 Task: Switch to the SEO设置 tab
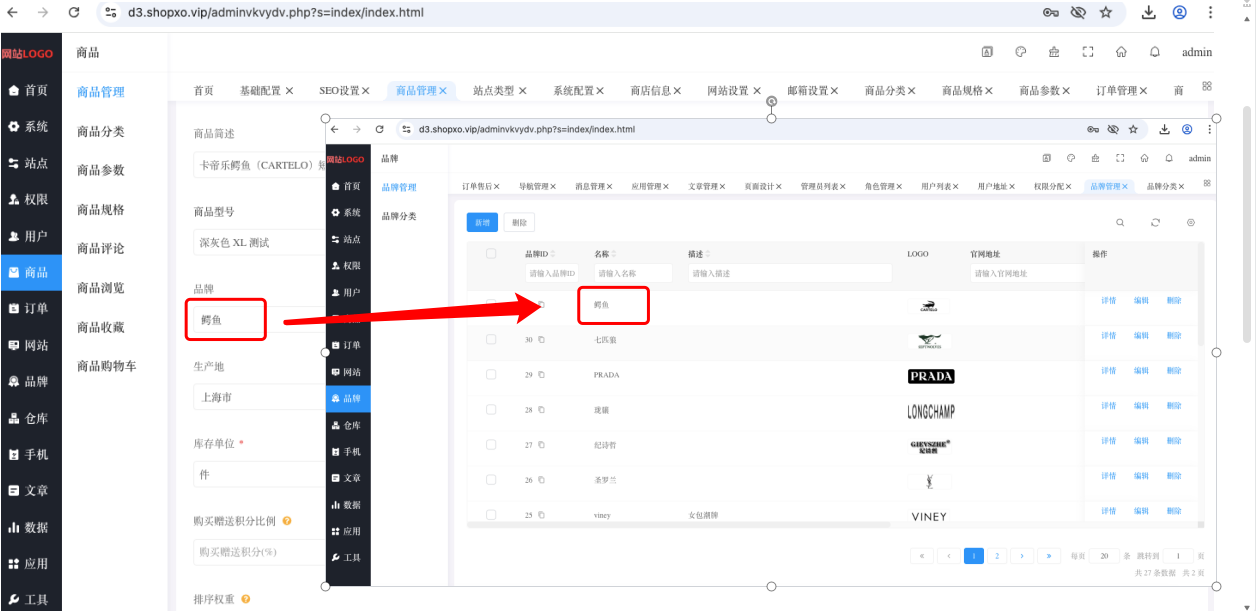pyautogui.click(x=339, y=90)
